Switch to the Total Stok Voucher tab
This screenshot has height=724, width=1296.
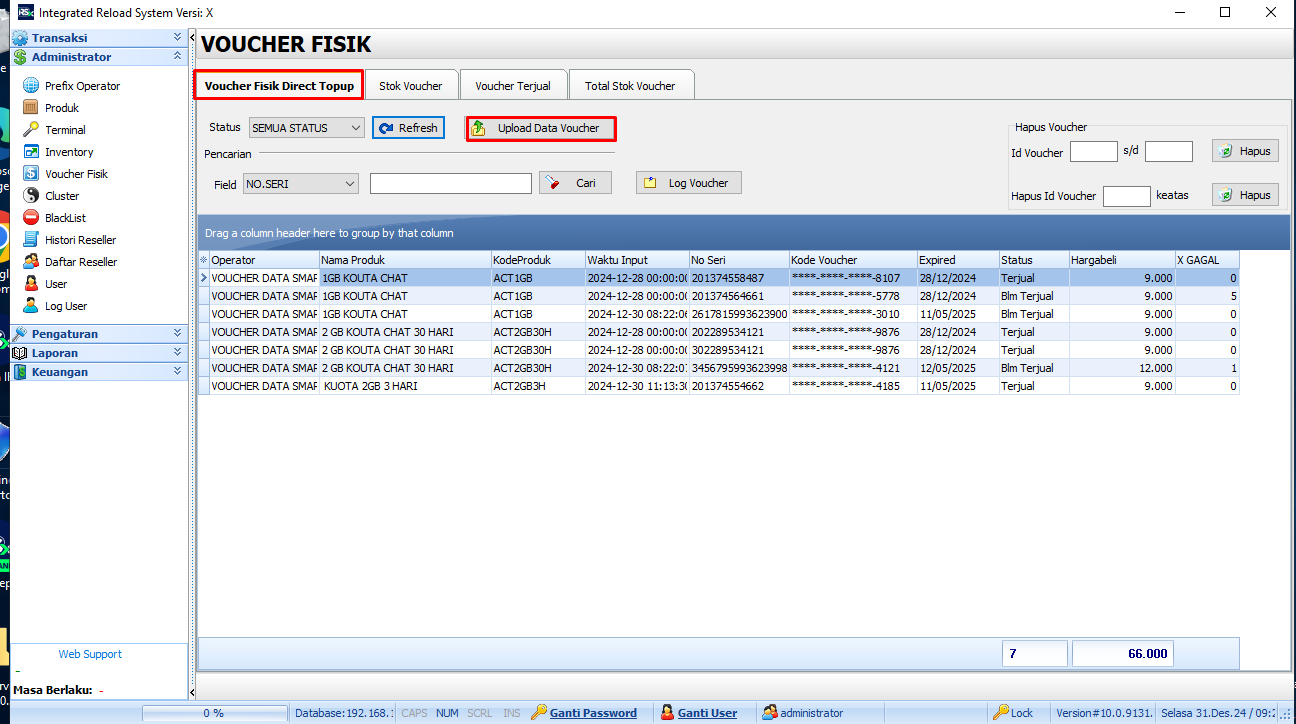pyautogui.click(x=631, y=85)
